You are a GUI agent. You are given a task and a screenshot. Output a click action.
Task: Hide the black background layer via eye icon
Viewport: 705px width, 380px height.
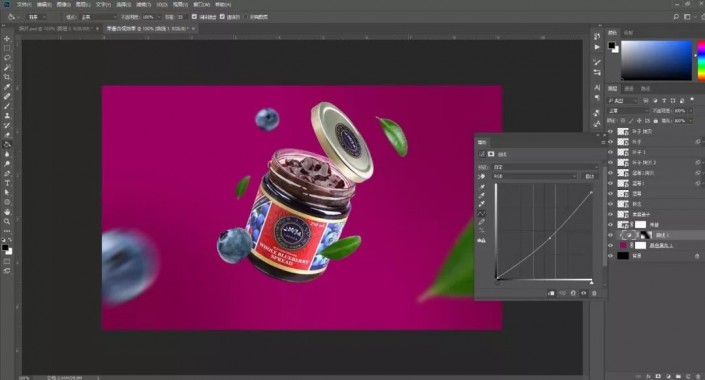pyautogui.click(x=610, y=256)
